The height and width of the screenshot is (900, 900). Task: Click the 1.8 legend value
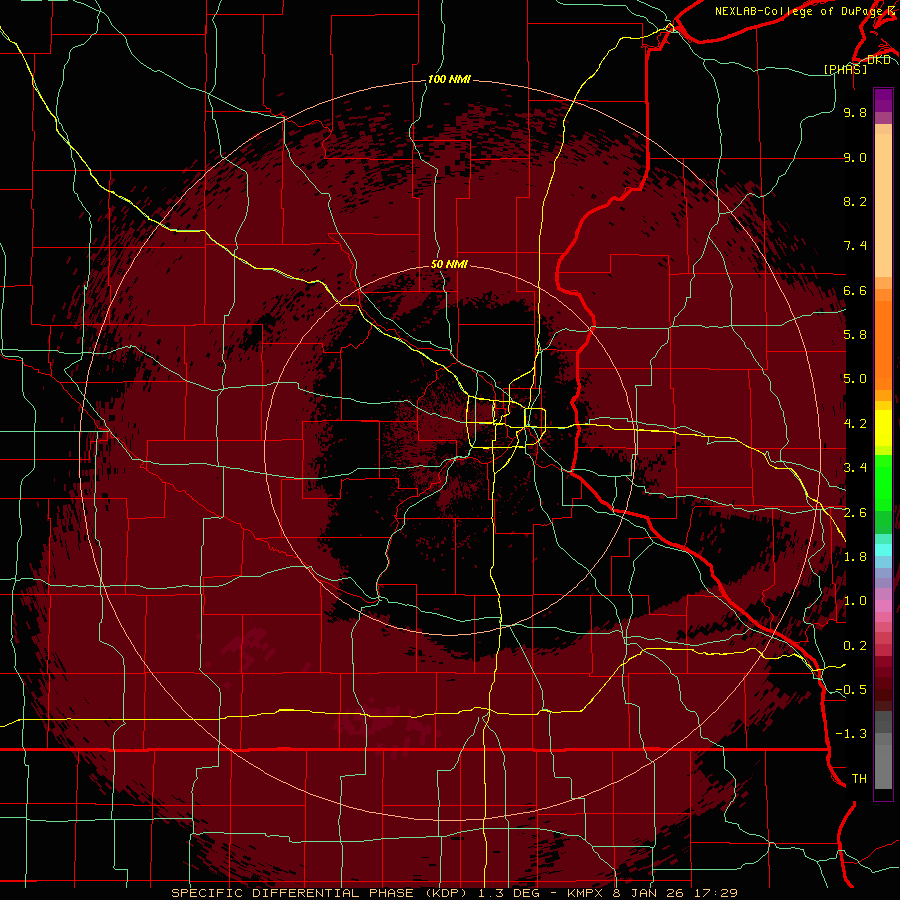coord(855,557)
